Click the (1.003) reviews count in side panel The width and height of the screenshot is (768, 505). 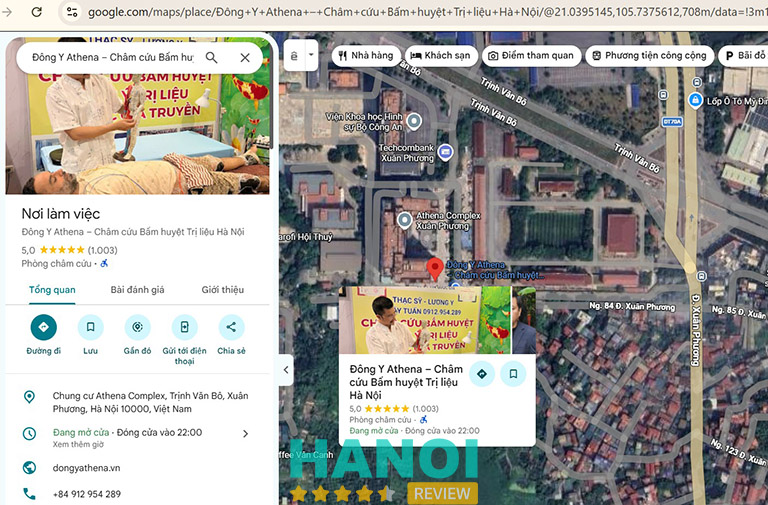click(102, 250)
